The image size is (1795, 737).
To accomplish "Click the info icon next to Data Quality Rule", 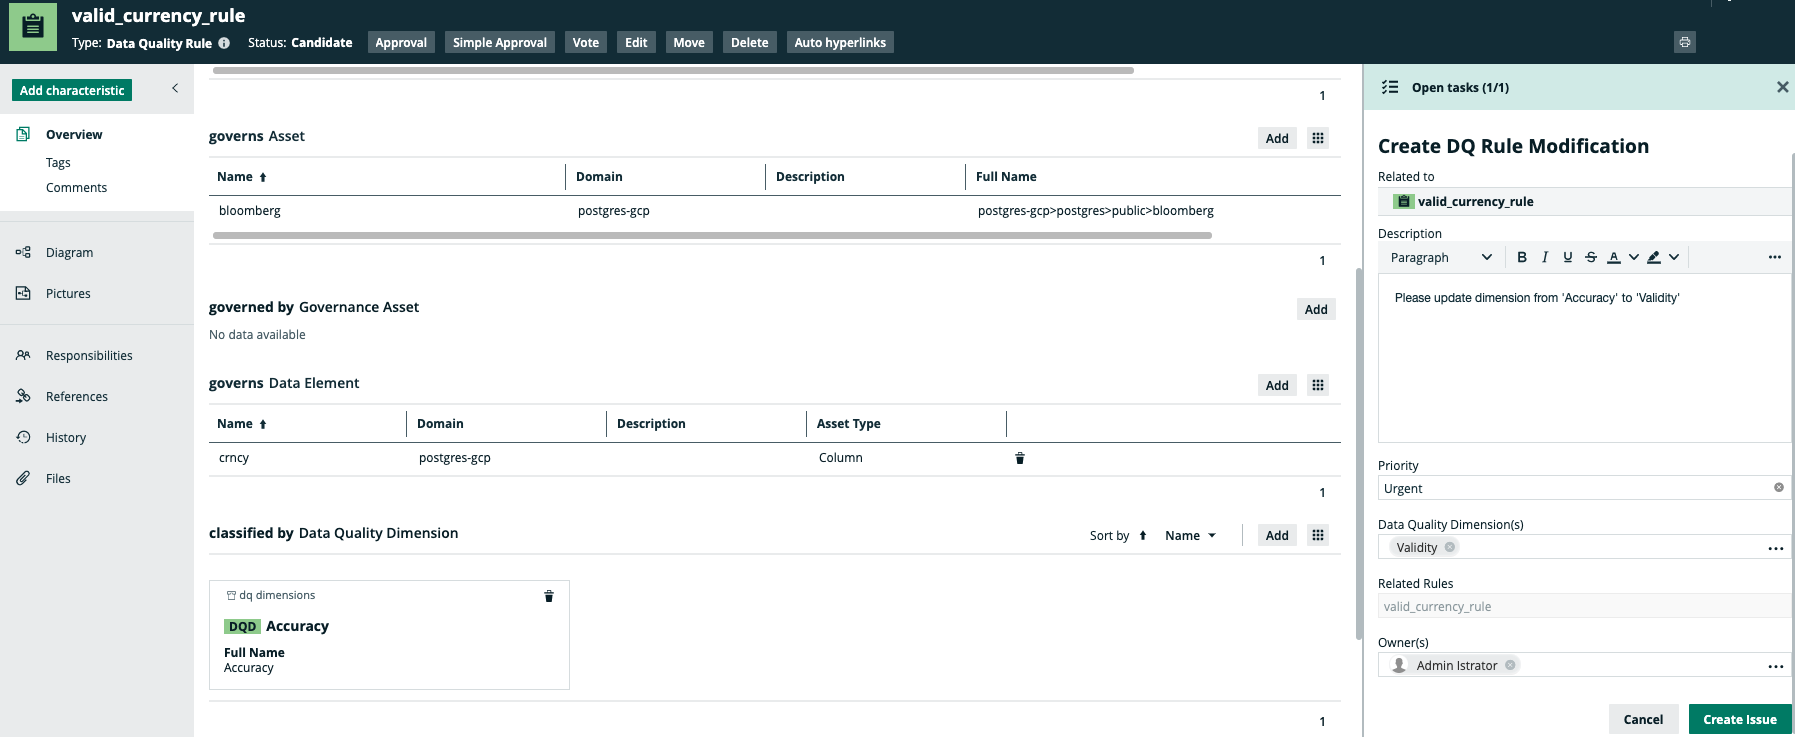I will [224, 43].
